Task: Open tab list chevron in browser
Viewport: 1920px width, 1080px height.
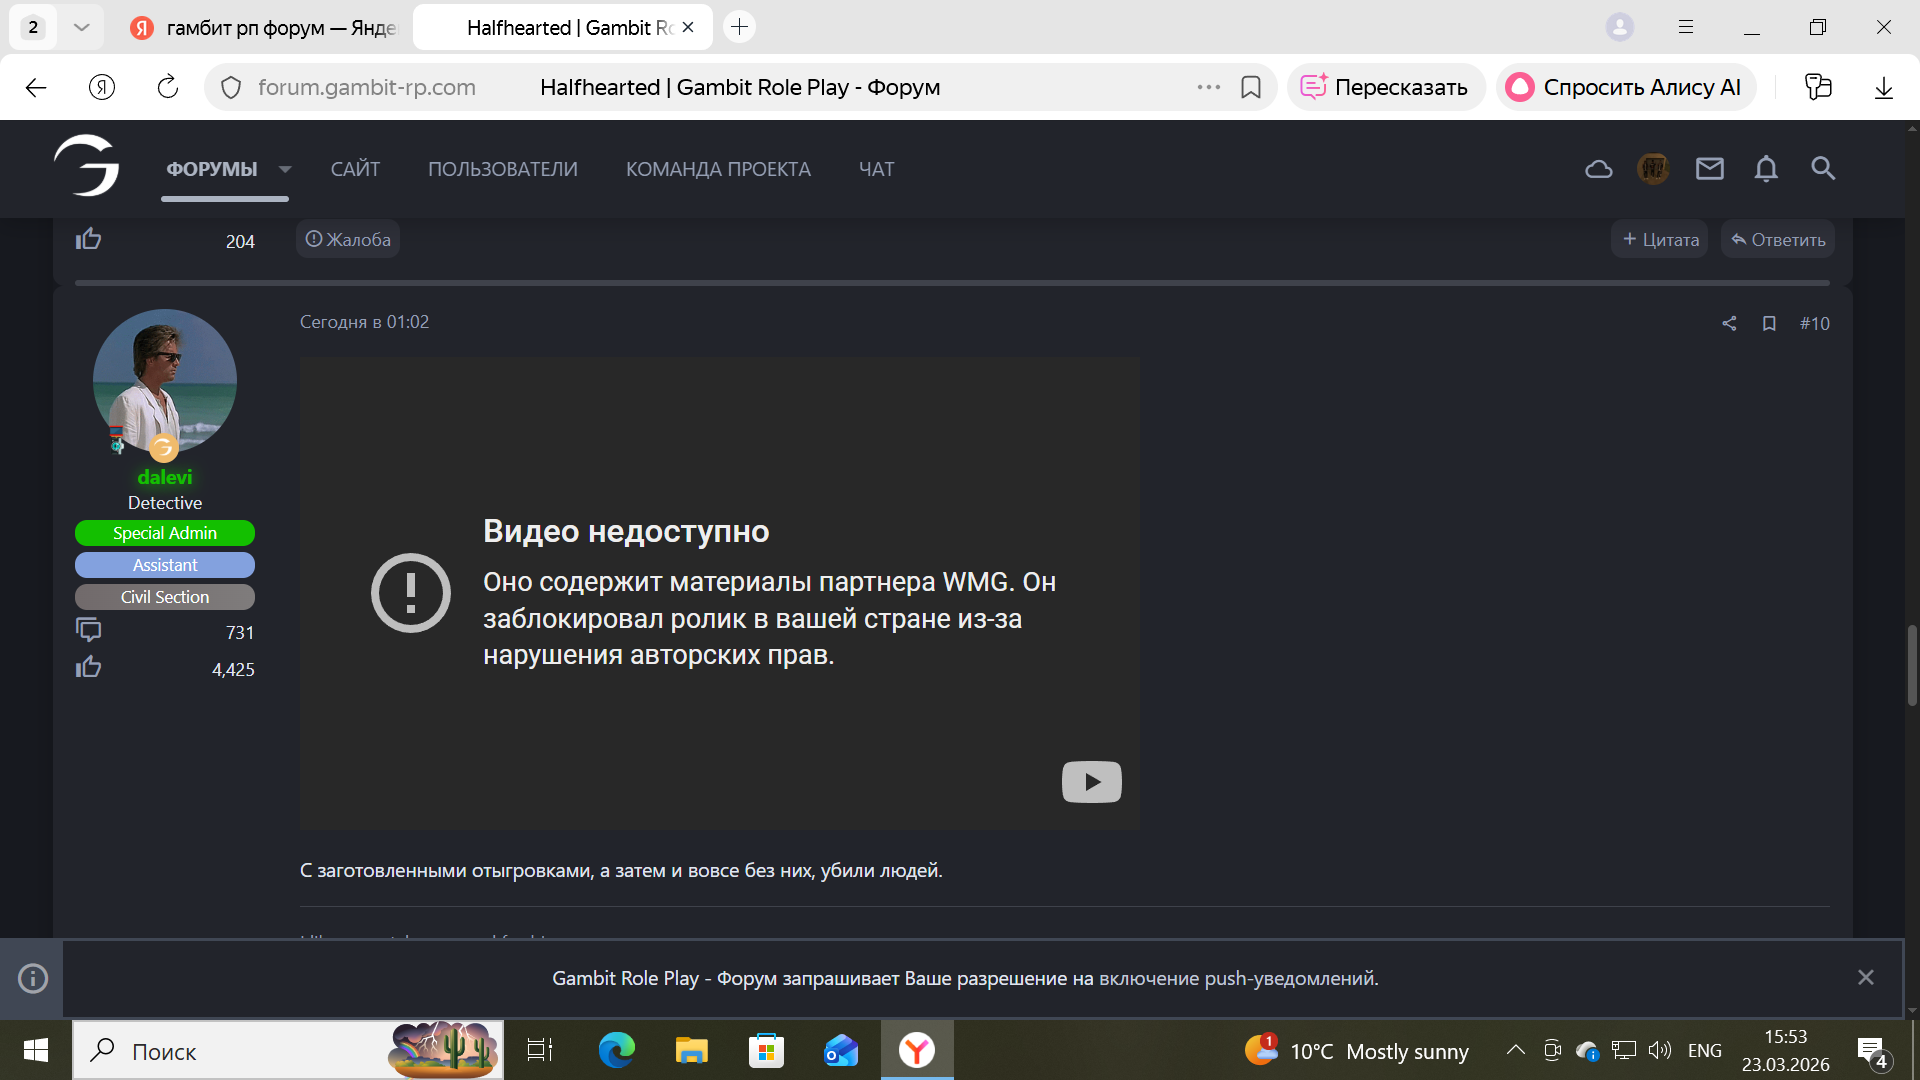Action: [82, 27]
